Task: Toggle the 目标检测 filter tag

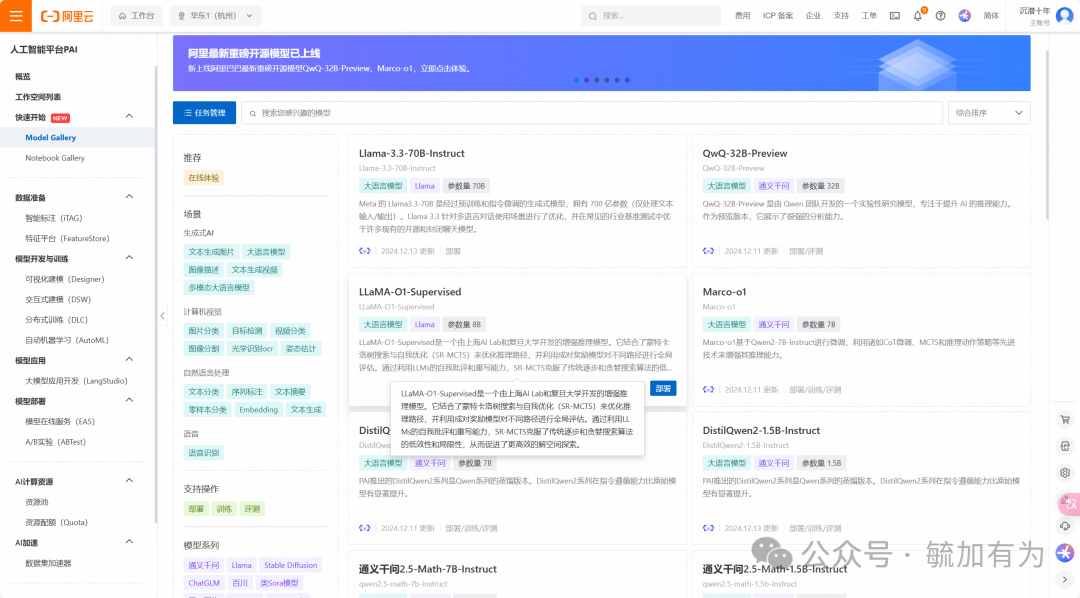Action: coord(247,331)
